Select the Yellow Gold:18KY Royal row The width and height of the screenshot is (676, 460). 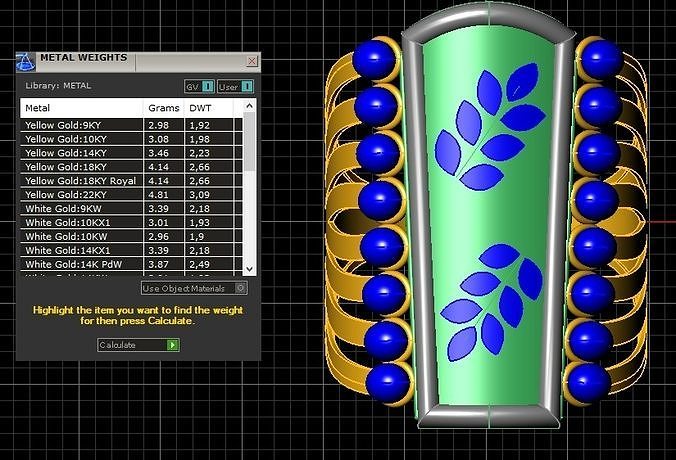pyautogui.click(x=131, y=181)
